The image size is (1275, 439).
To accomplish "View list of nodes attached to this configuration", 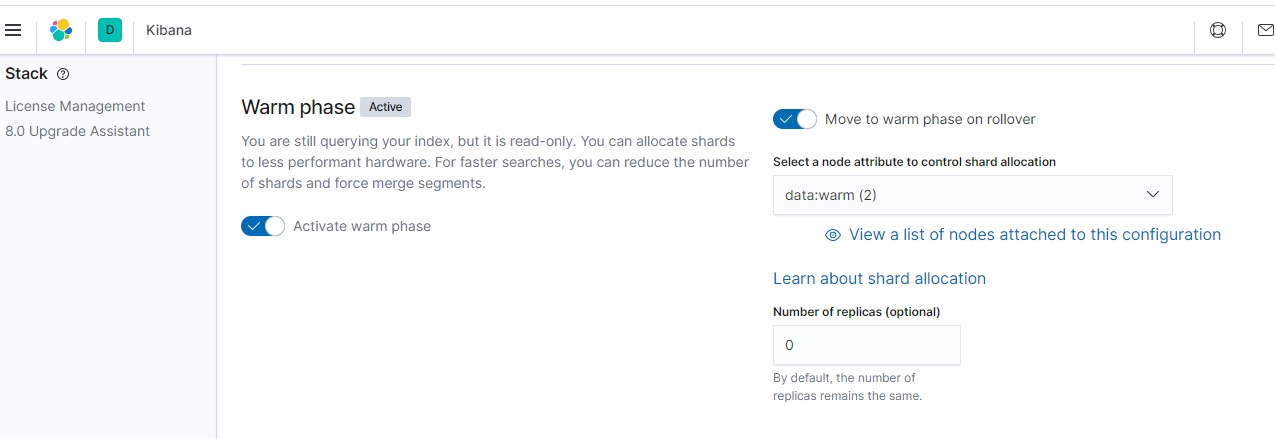I will click(x=1034, y=235).
